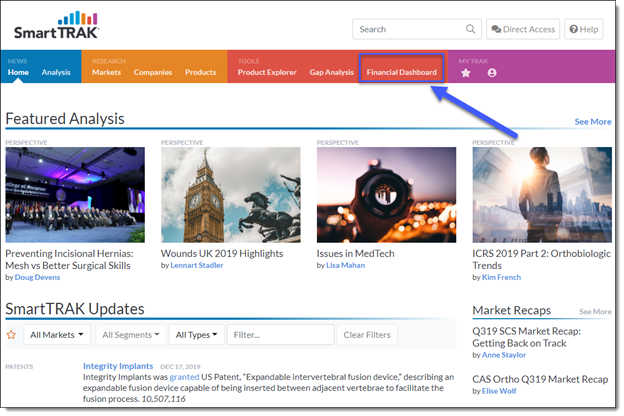This screenshot has height=416, width=624.
Task: Click the Clear Filters button
Action: [367, 335]
